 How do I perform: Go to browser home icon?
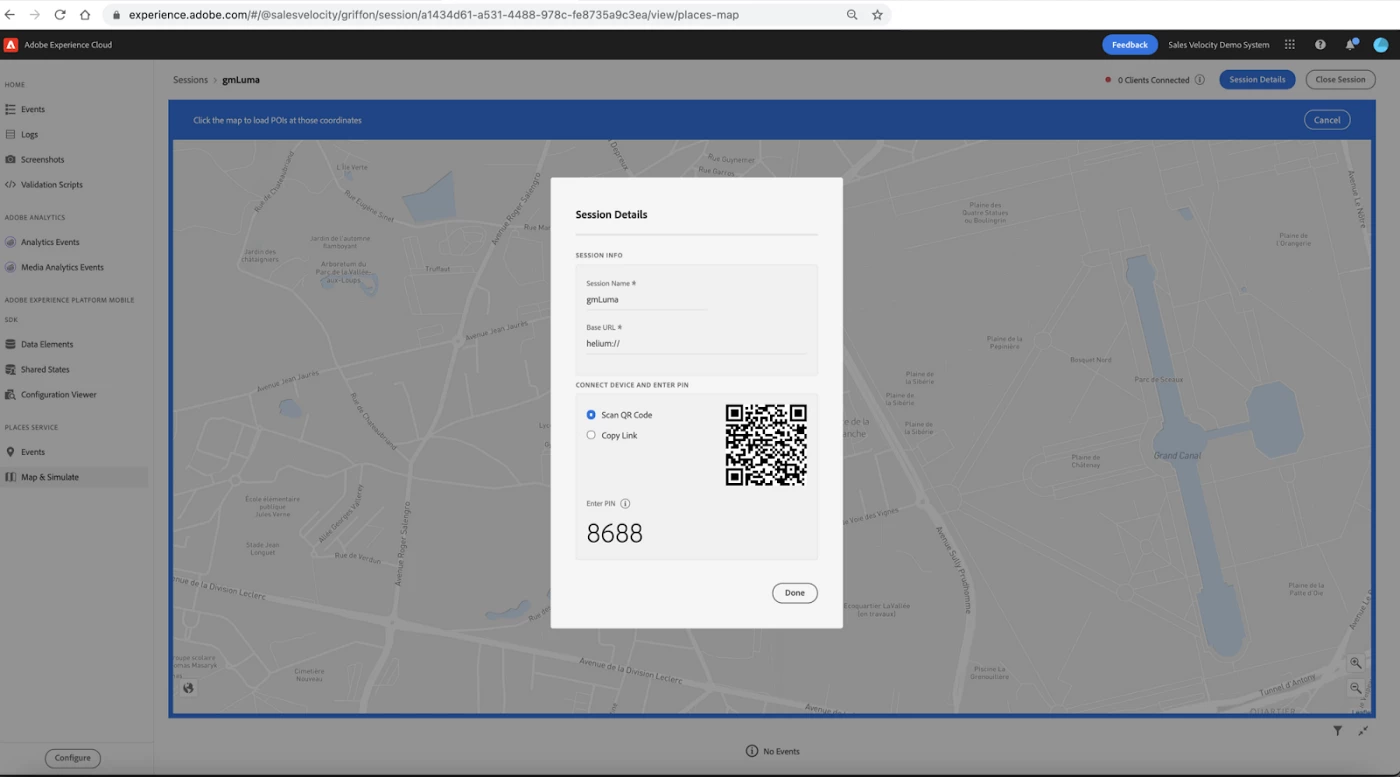click(85, 15)
